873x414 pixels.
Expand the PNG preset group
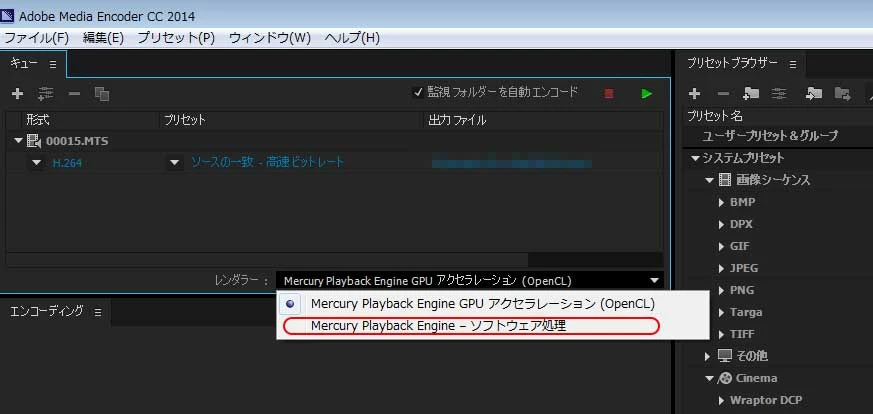point(722,290)
